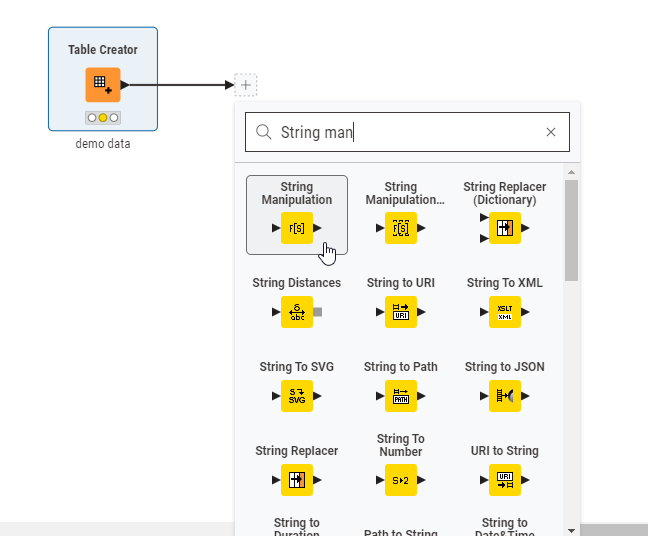
Task: Add the URI to String node
Action: point(504,480)
